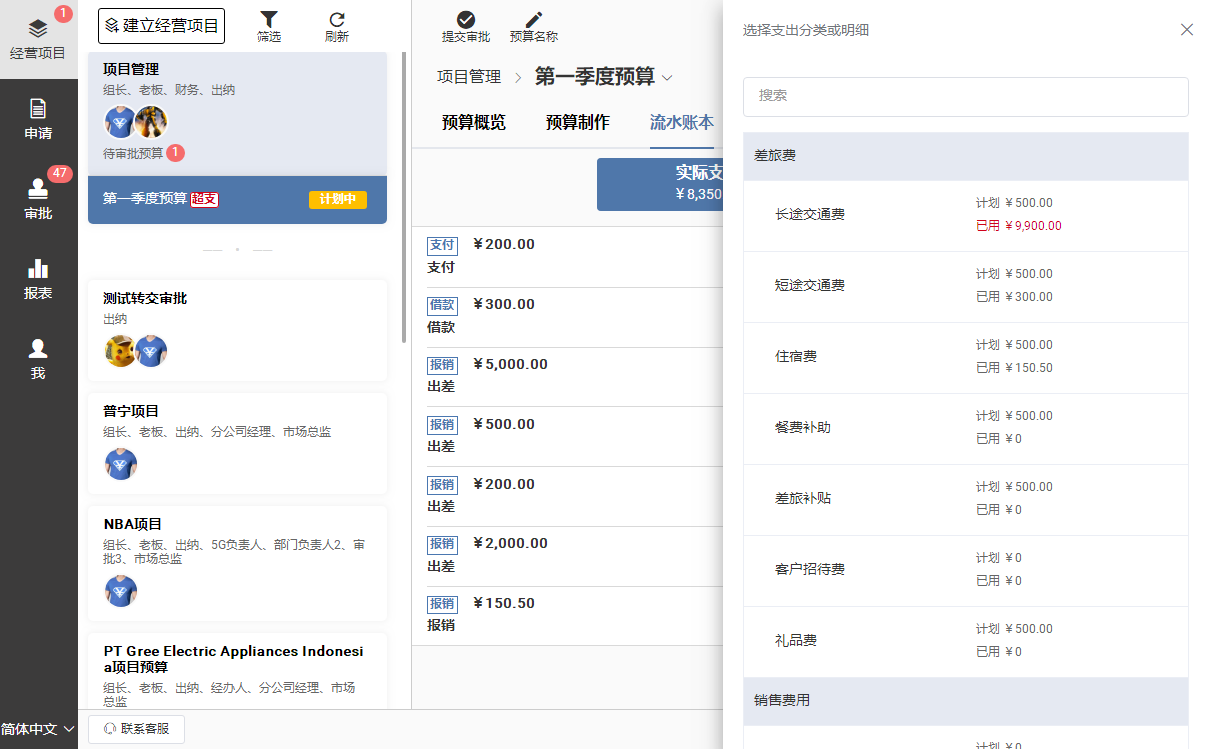Open the 审批 approvals section
The width and height of the screenshot is (1214, 750).
click(x=38, y=199)
